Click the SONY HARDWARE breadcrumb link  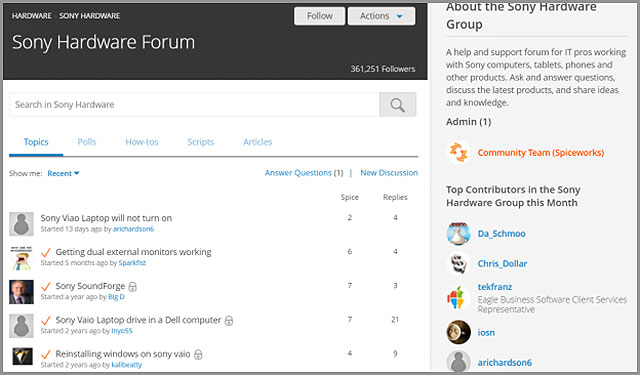(89, 16)
